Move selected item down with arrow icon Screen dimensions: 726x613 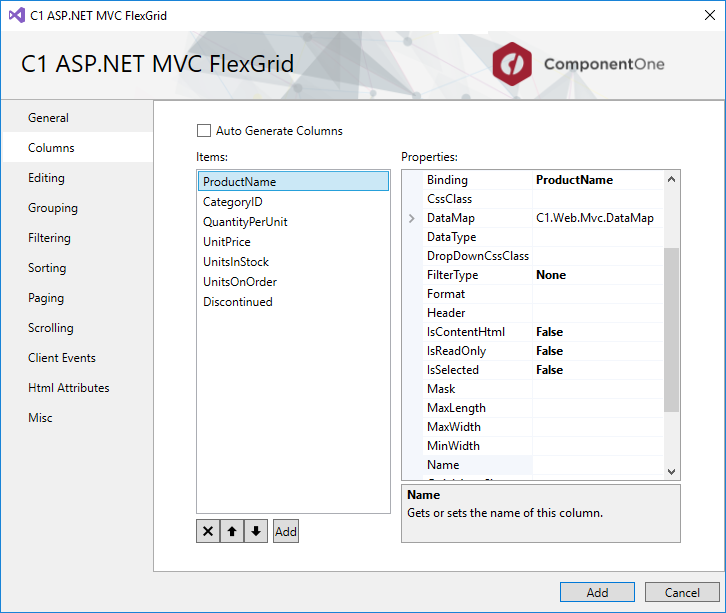pyautogui.click(x=256, y=532)
